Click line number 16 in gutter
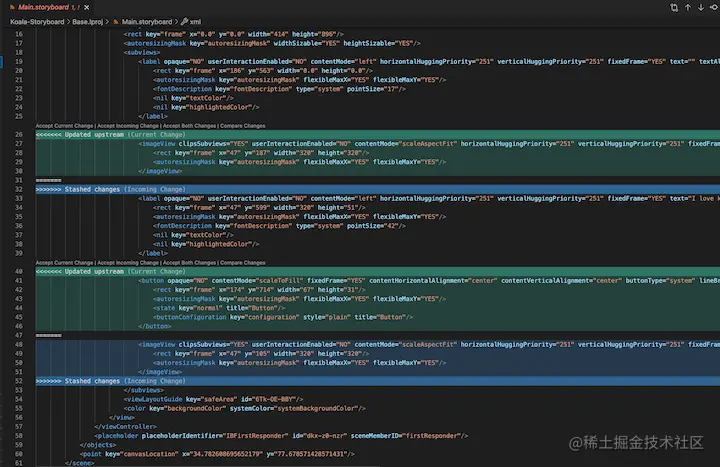Image resolution: width=720 pixels, height=467 pixels. click(x=19, y=34)
